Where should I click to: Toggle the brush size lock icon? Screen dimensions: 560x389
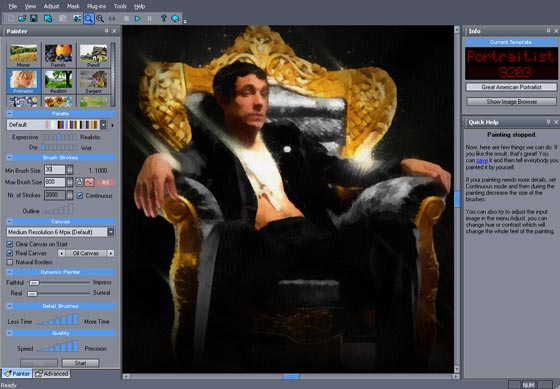[x=79, y=182]
